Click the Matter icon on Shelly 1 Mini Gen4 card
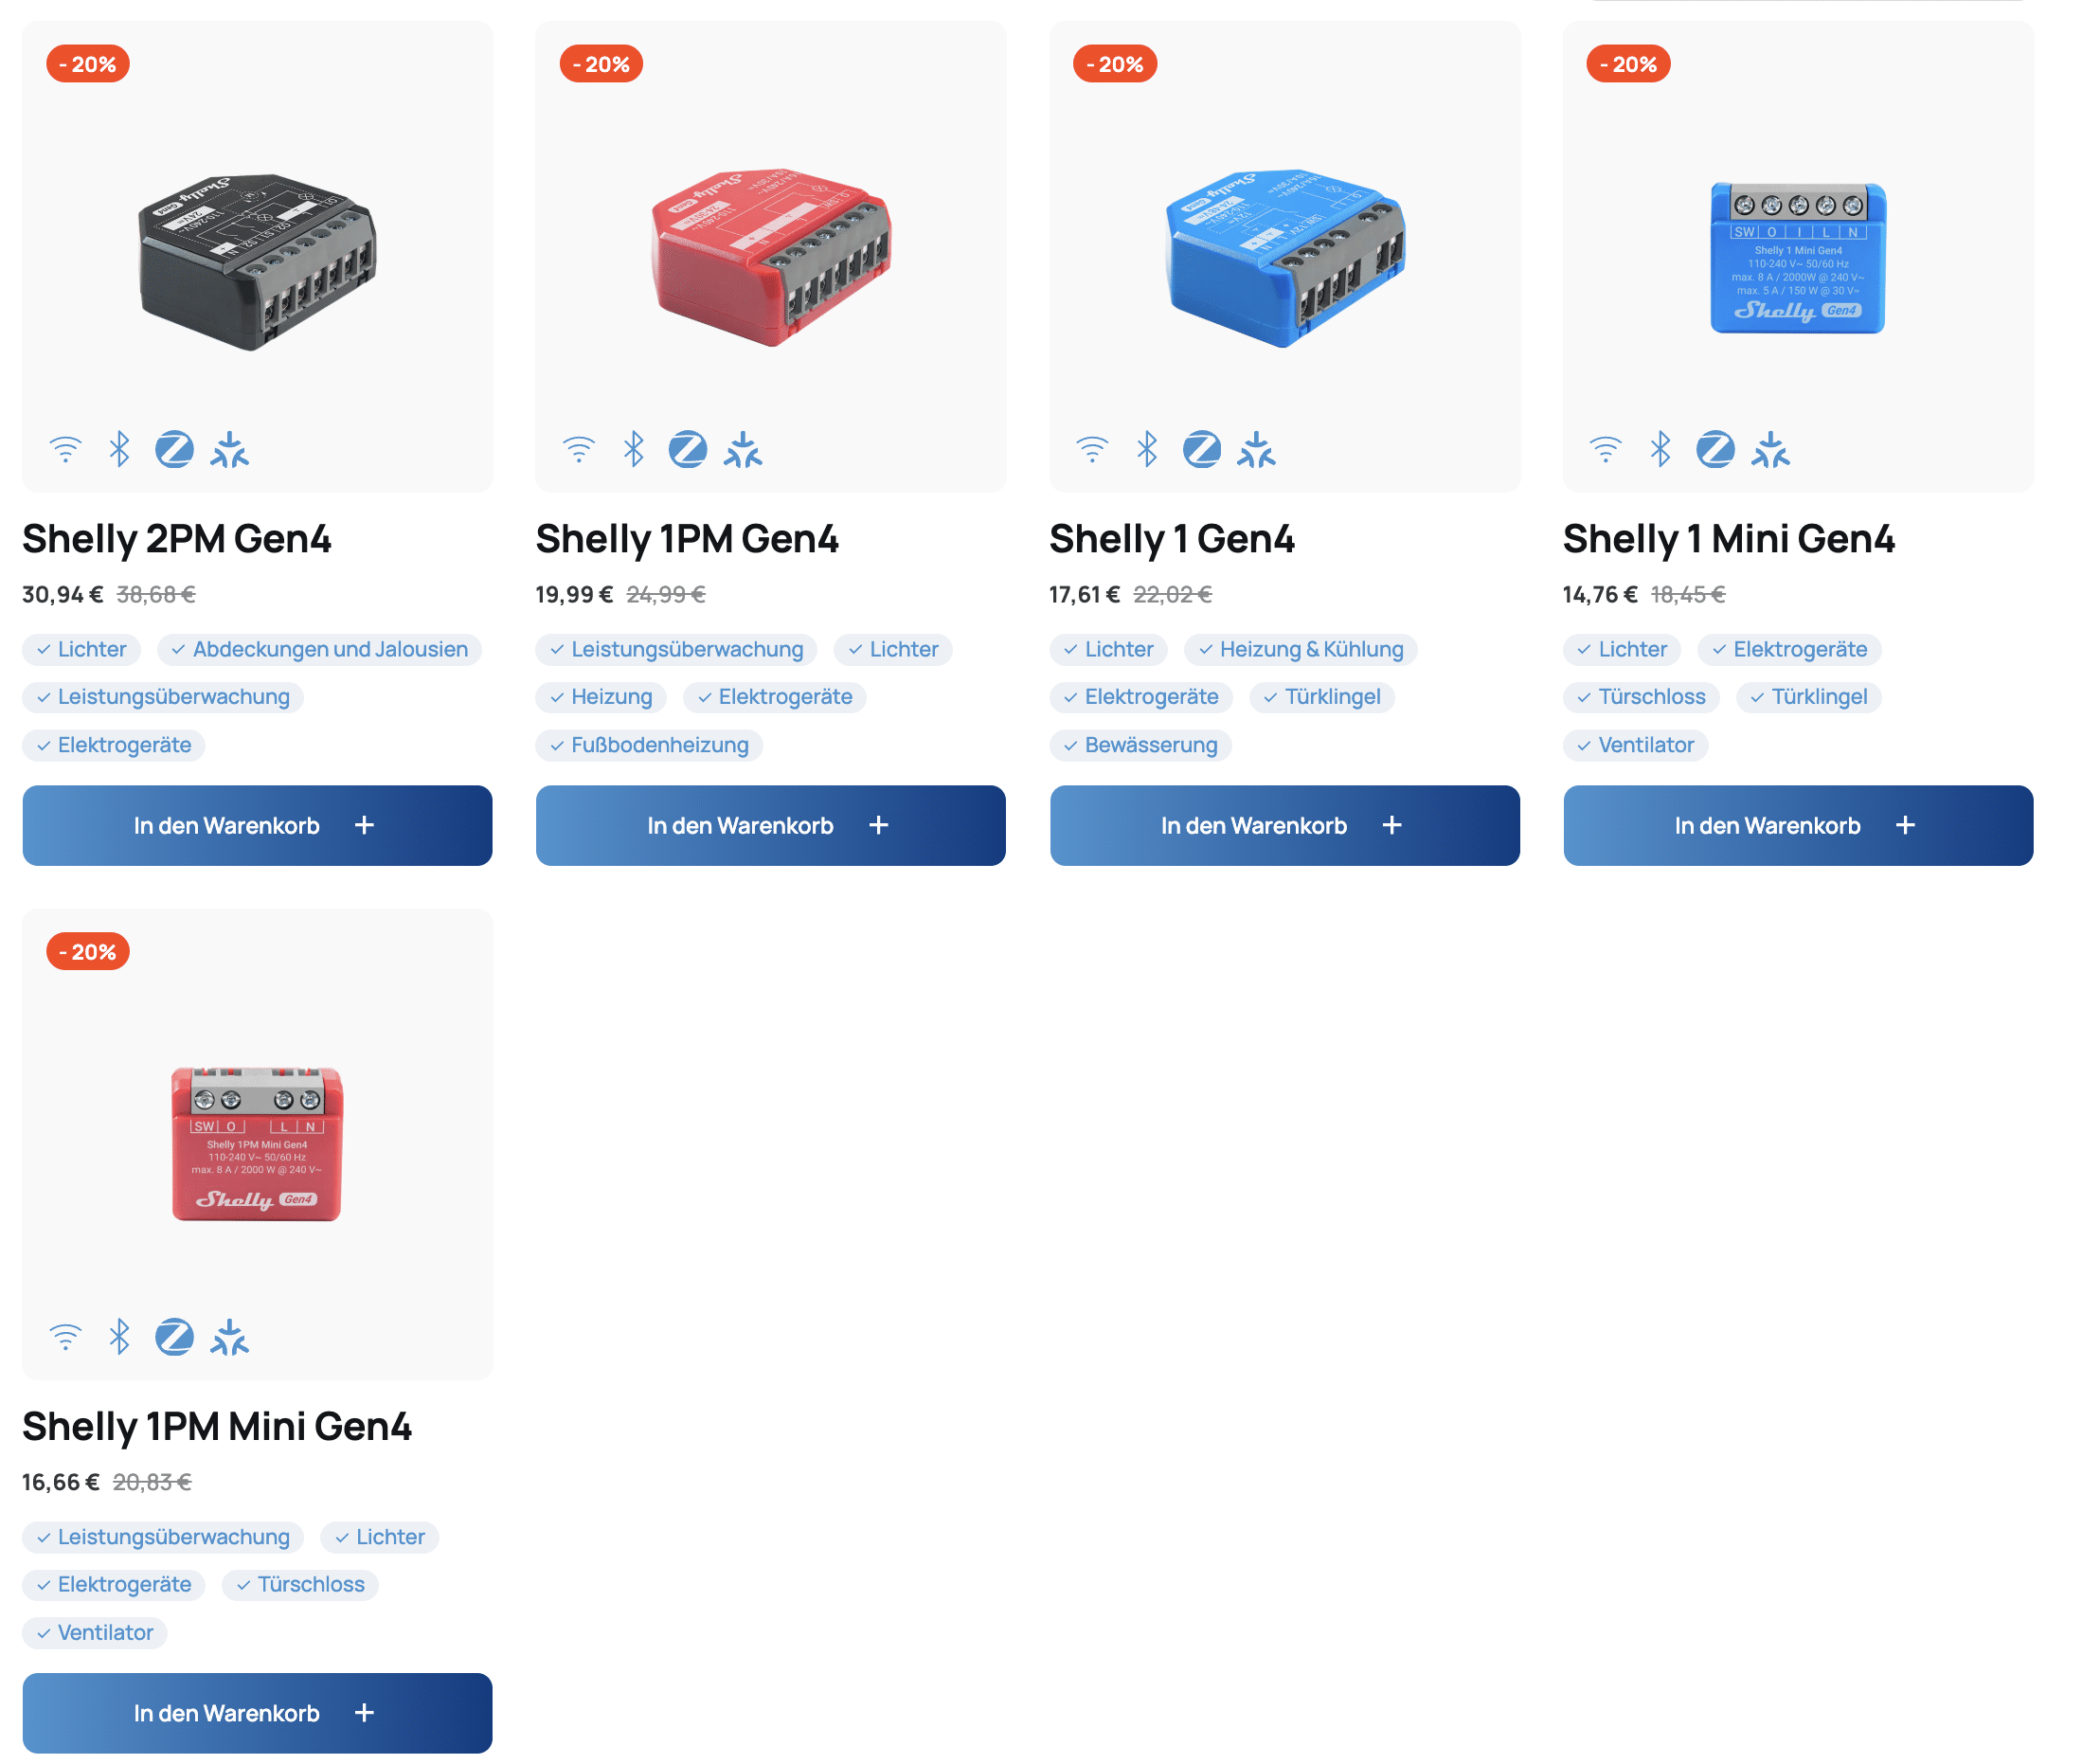Viewport: 2082px width, 1764px height. coord(1770,450)
